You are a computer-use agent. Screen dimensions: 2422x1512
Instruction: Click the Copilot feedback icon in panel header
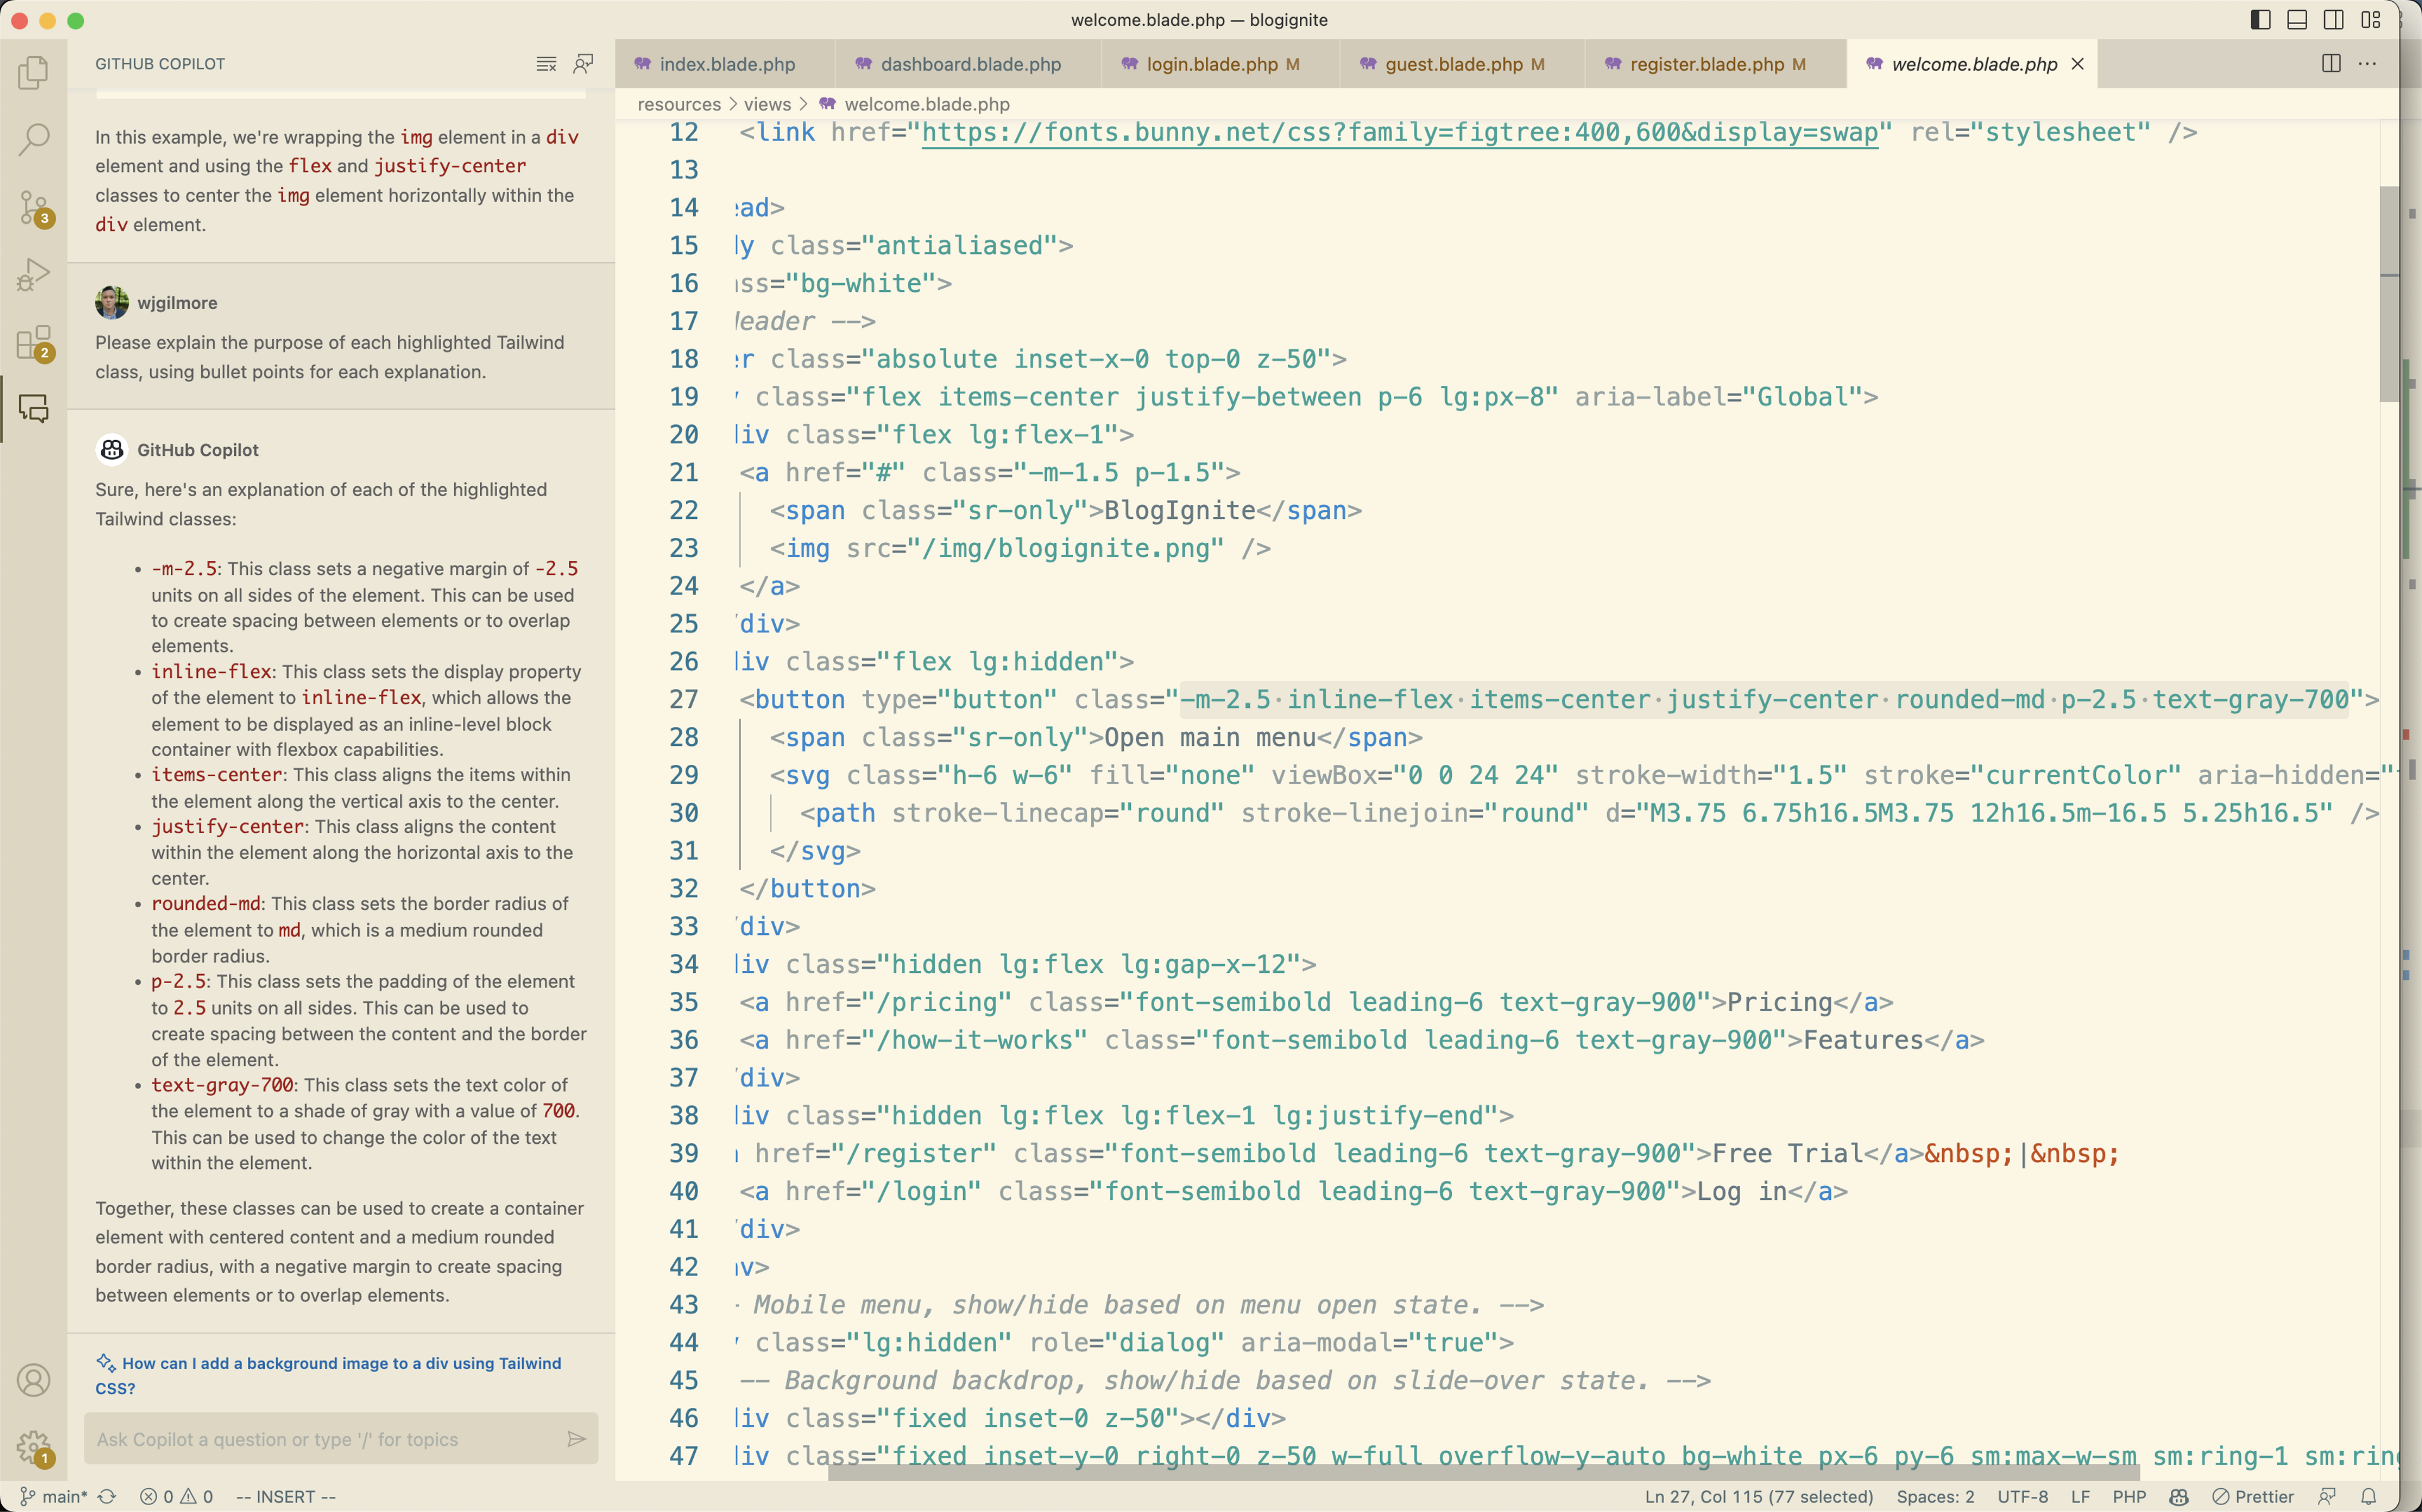(583, 64)
